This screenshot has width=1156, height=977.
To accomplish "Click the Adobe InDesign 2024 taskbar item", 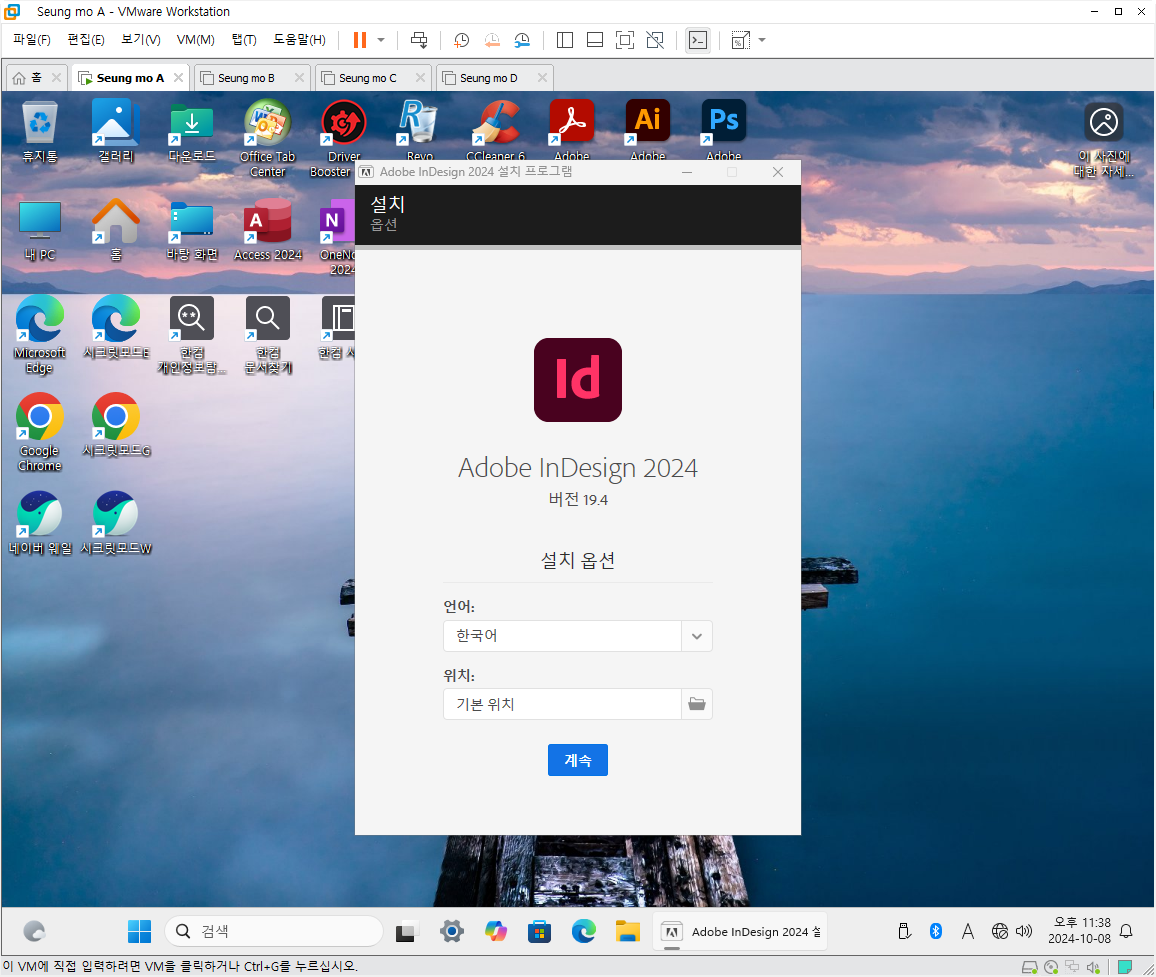I will (x=739, y=931).
